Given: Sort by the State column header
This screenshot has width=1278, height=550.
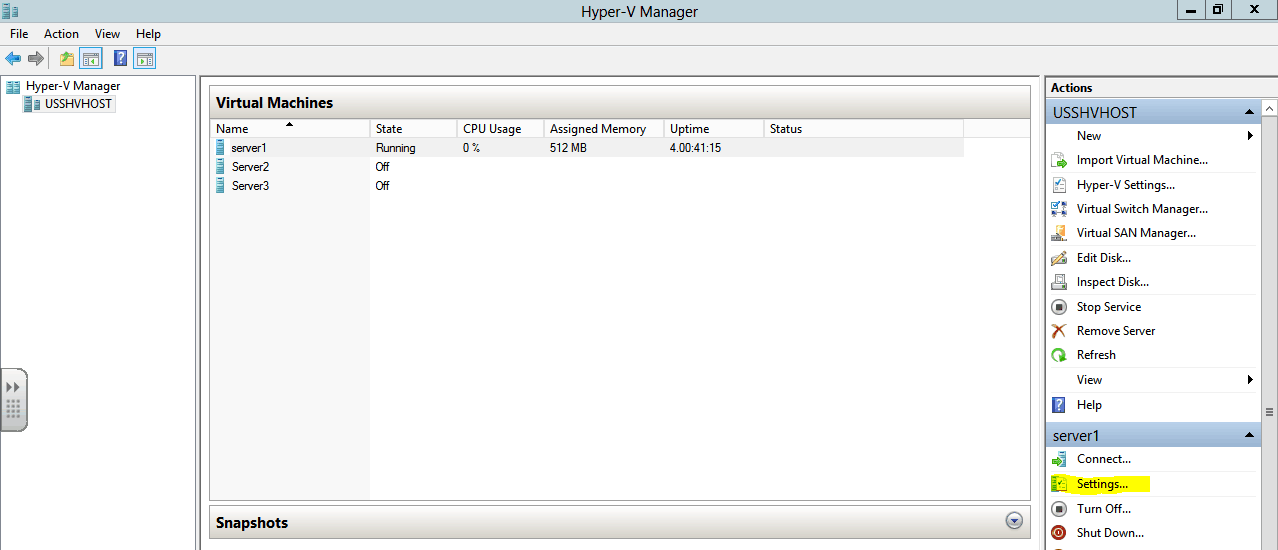Looking at the screenshot, I should point(413,129).
